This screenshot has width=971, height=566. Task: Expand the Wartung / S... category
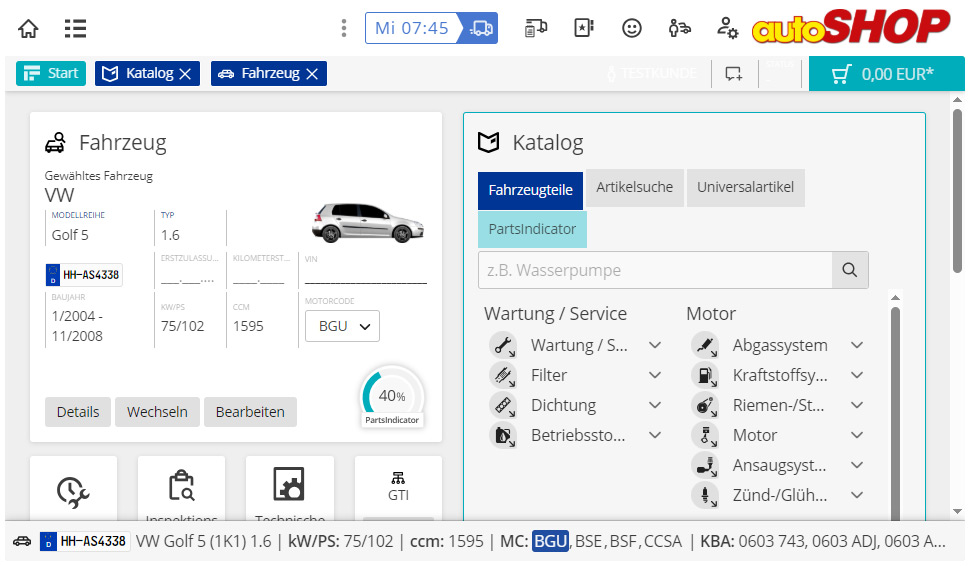655,345
